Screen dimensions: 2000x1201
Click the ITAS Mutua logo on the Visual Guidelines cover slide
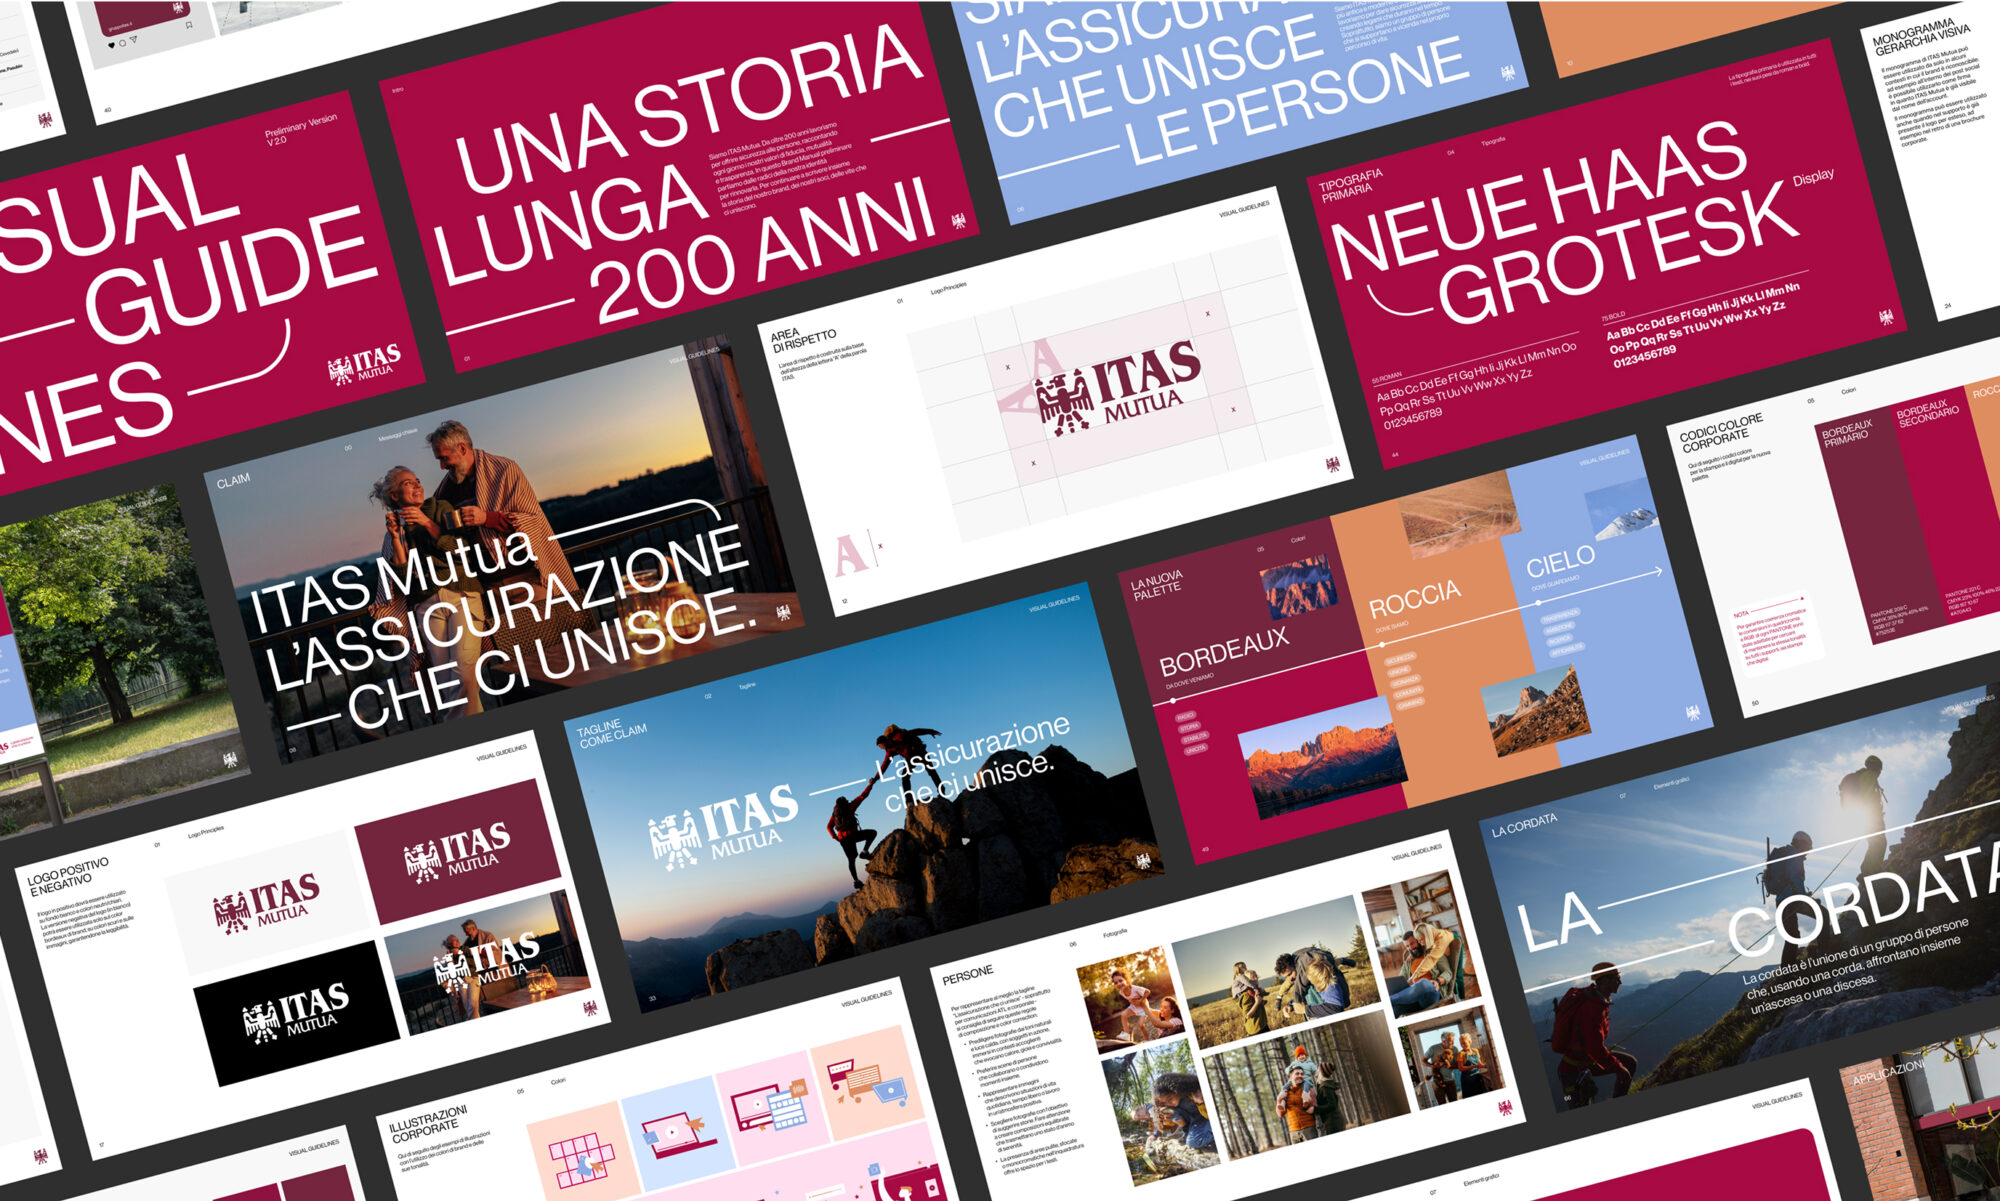(365, 365)
